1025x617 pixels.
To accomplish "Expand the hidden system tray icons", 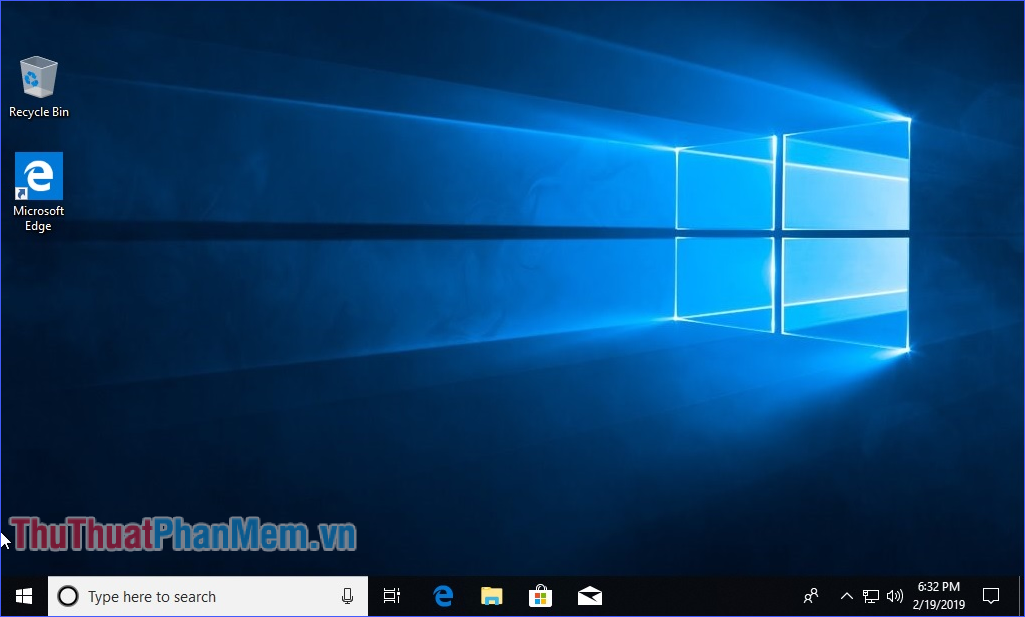I will point(846,595).
